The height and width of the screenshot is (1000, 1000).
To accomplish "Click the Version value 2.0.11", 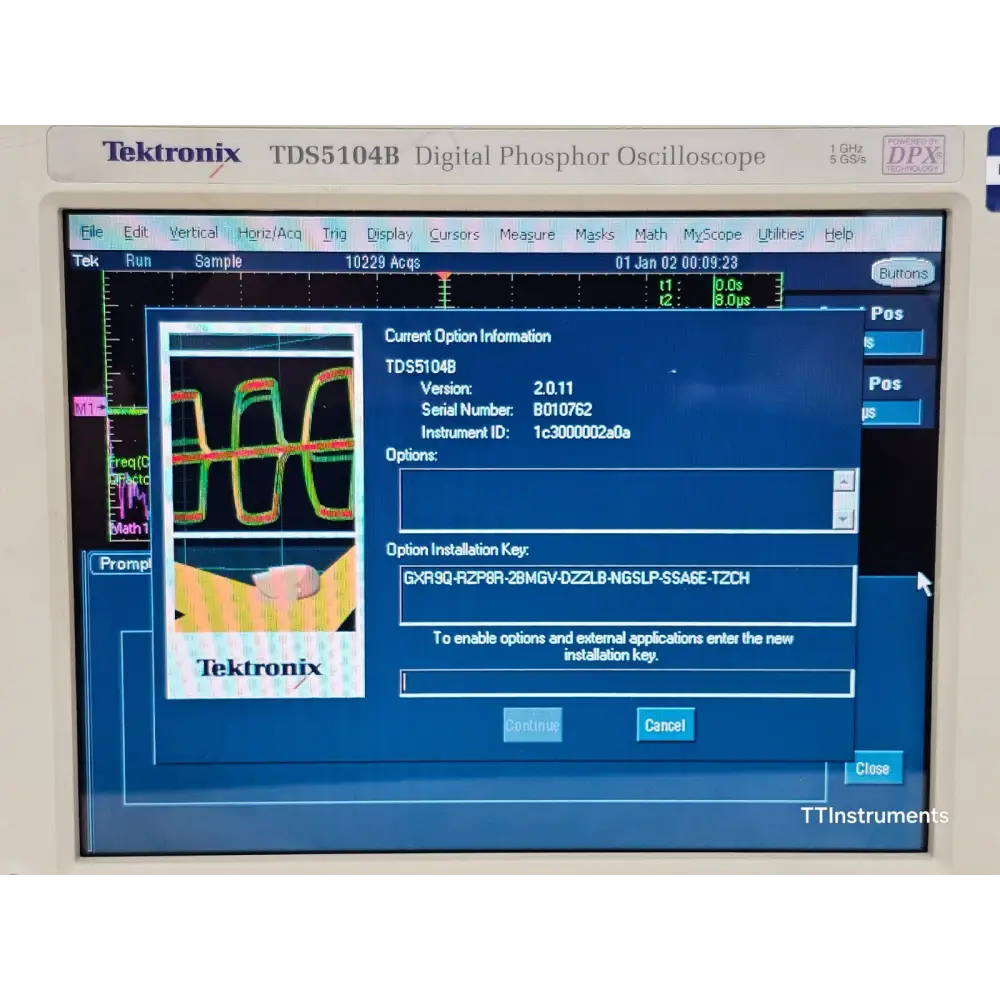I will 553,388.
